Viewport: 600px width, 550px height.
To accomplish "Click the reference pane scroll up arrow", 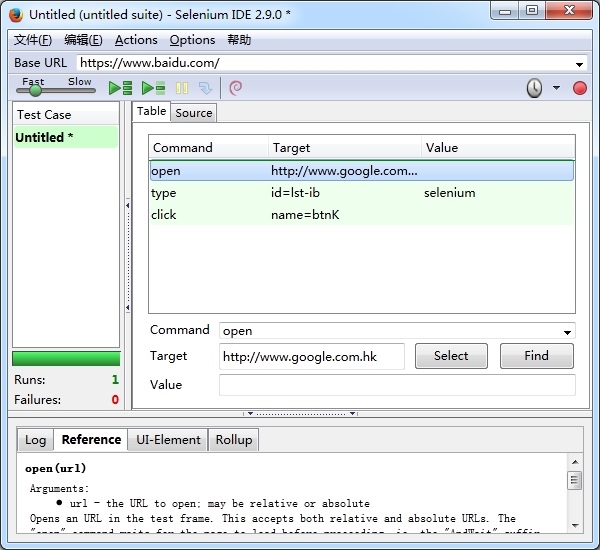I will pos(575,462).
